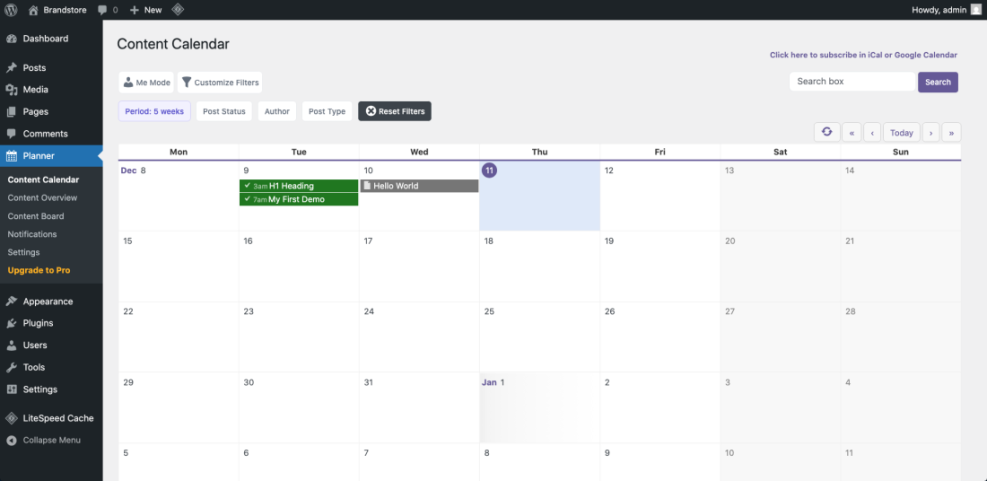Select today's date 11 circle
The width and height of the screenshot is (987, 481).
click(x=489, y=170)
